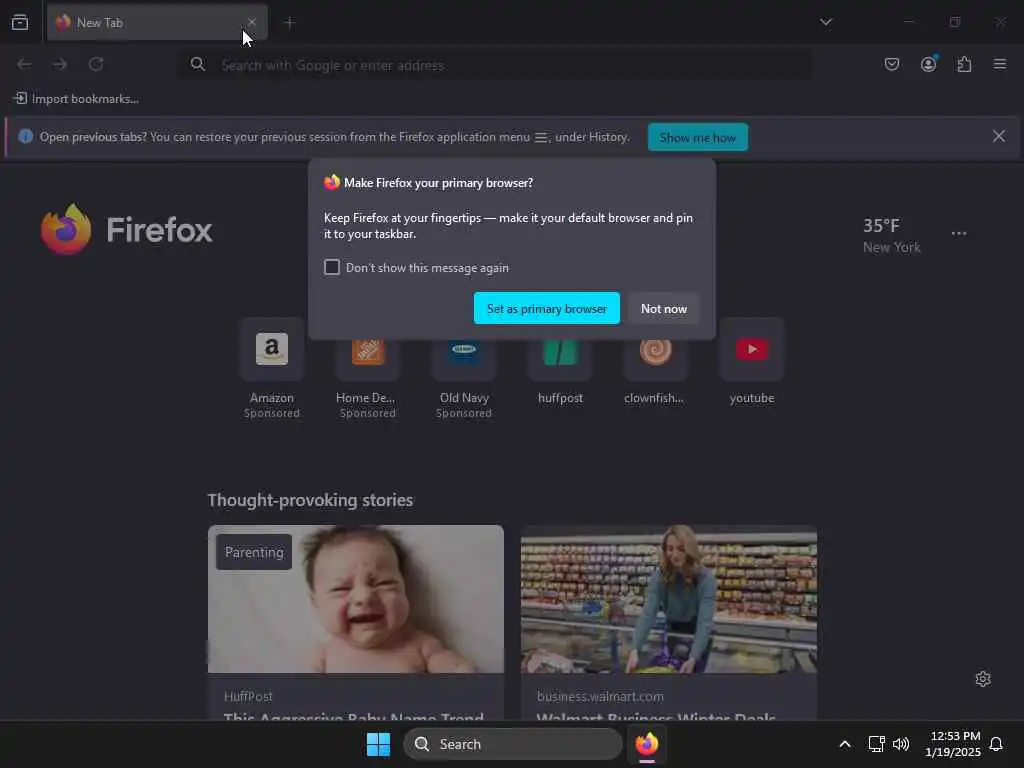
Task: Click the Show me how button
Action: (x=697, y=137)
